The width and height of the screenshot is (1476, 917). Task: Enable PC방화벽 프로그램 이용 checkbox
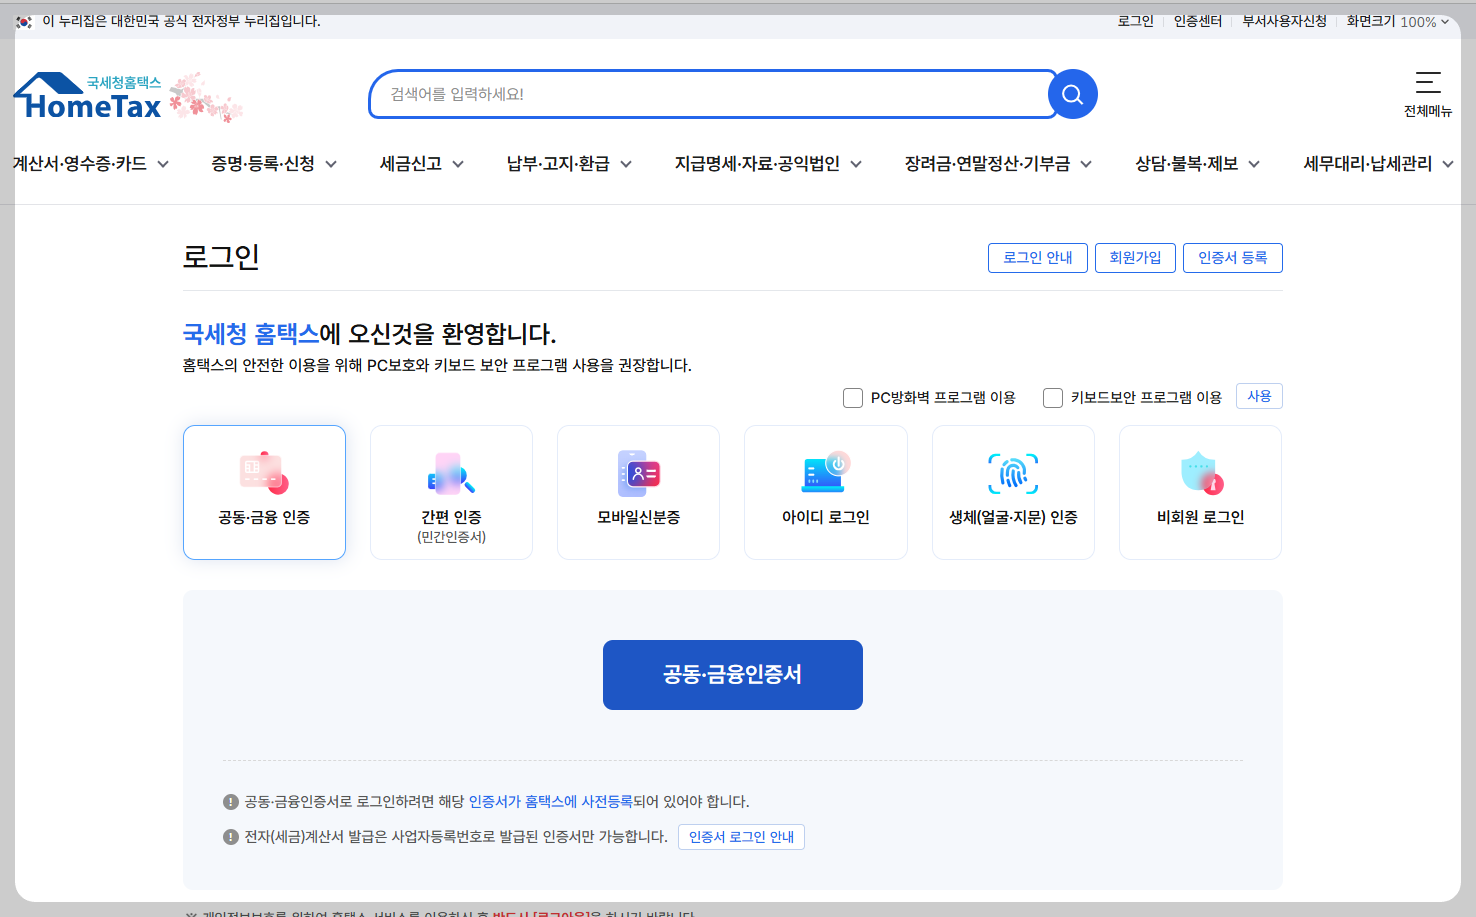pos(853,398)
